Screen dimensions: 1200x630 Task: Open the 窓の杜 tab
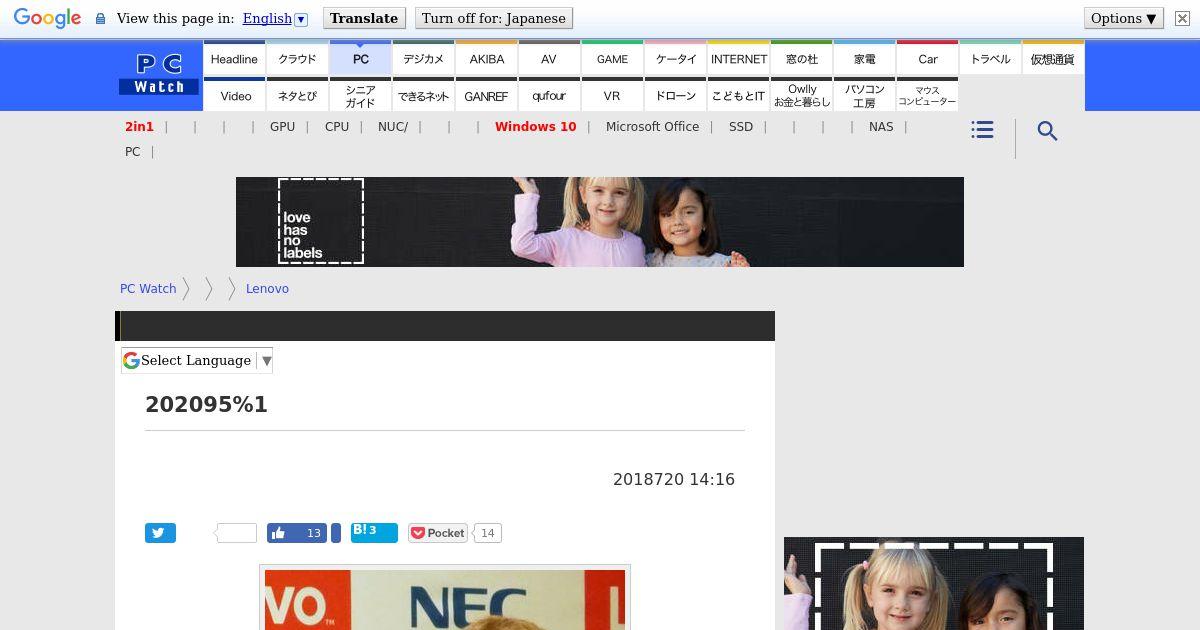tap(802, 58)
